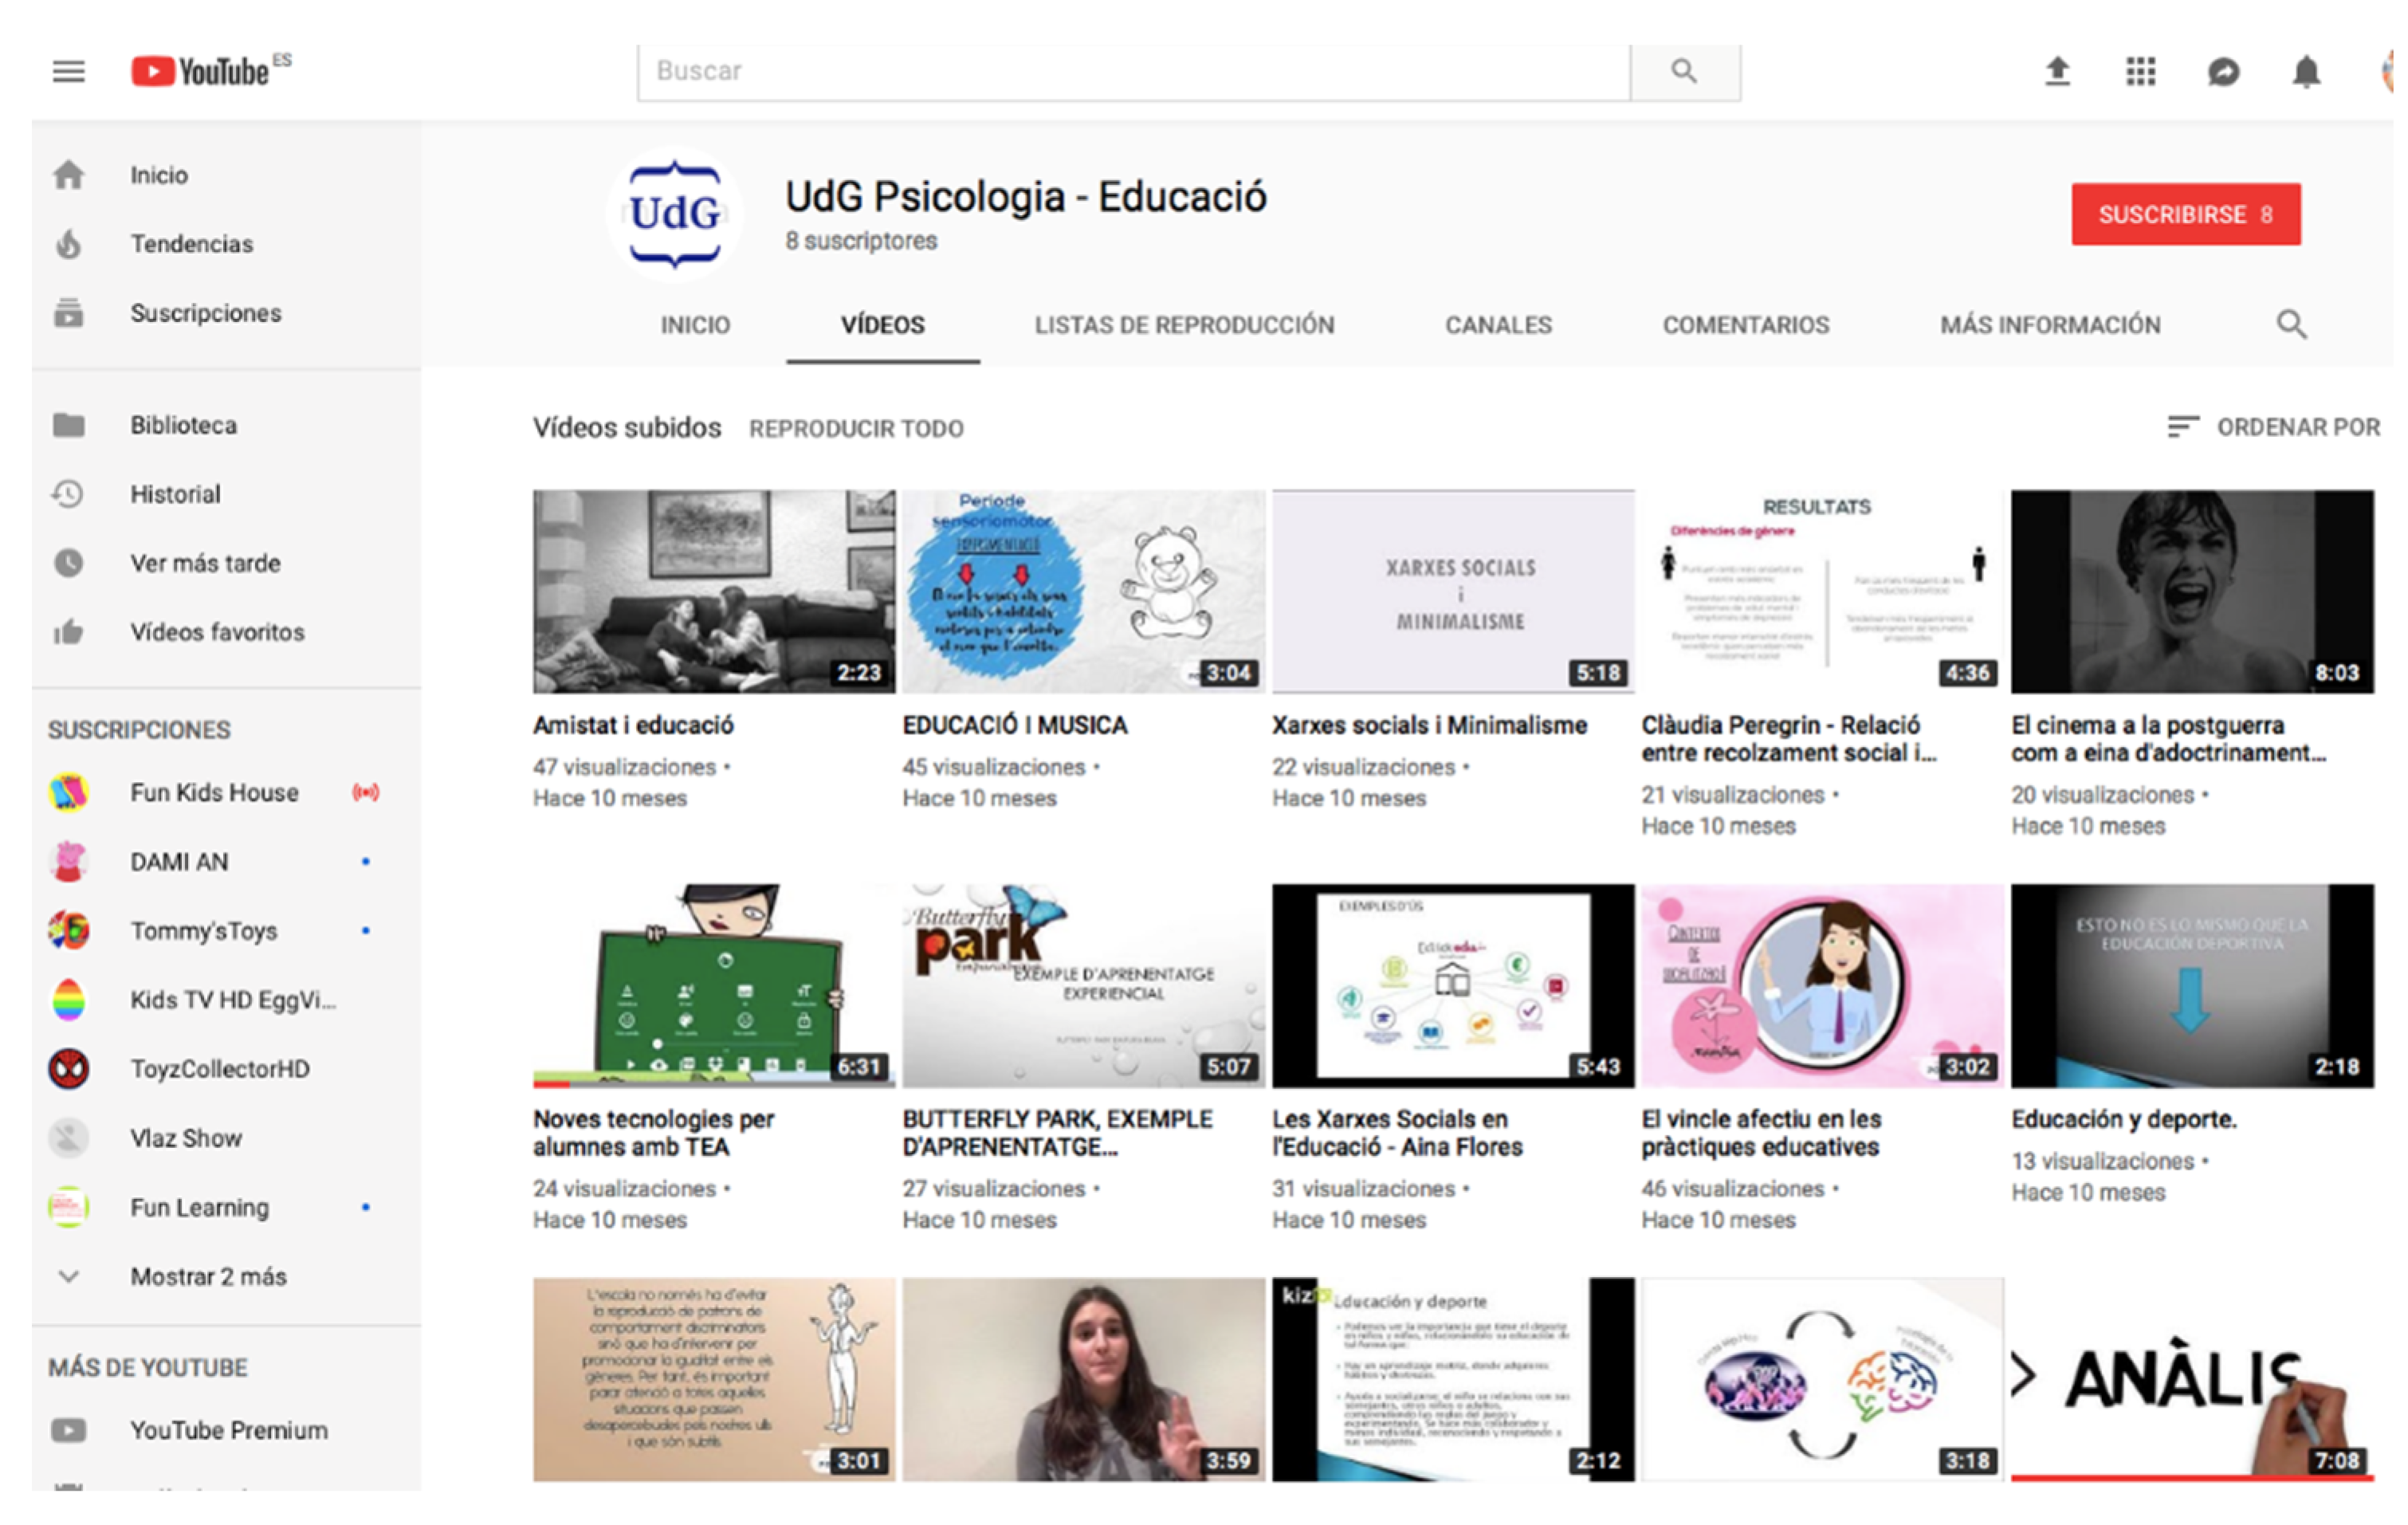Open the Ordenar por sort menu

pyautogui.click(x=2273, y=427)
